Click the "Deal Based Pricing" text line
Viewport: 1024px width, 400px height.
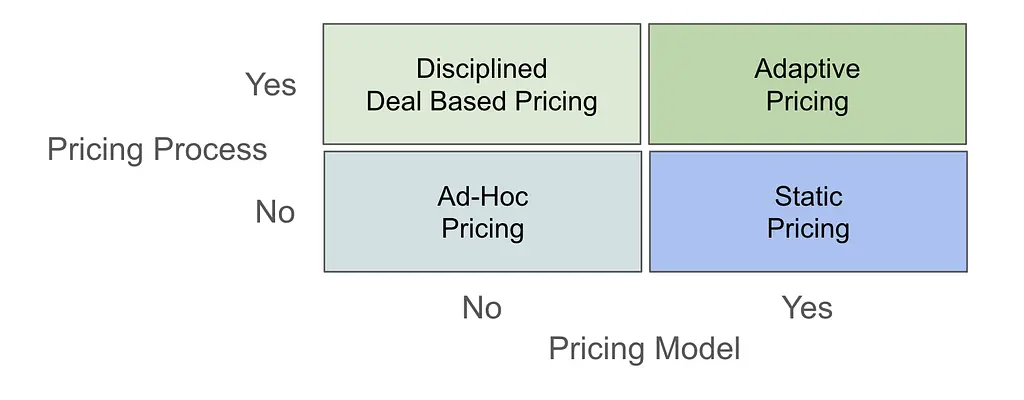[482, 101]
